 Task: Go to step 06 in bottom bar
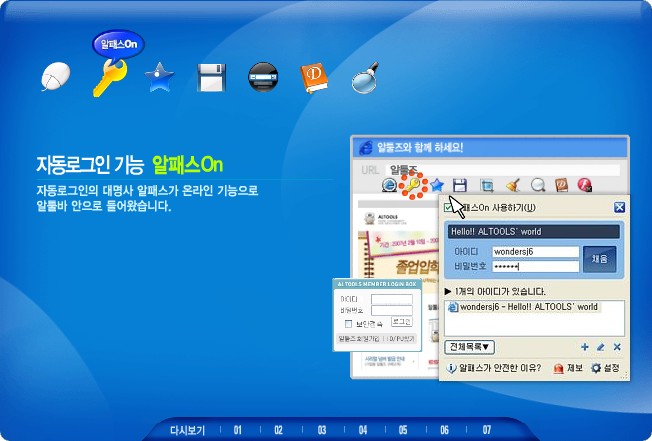(x=445, y=430)
